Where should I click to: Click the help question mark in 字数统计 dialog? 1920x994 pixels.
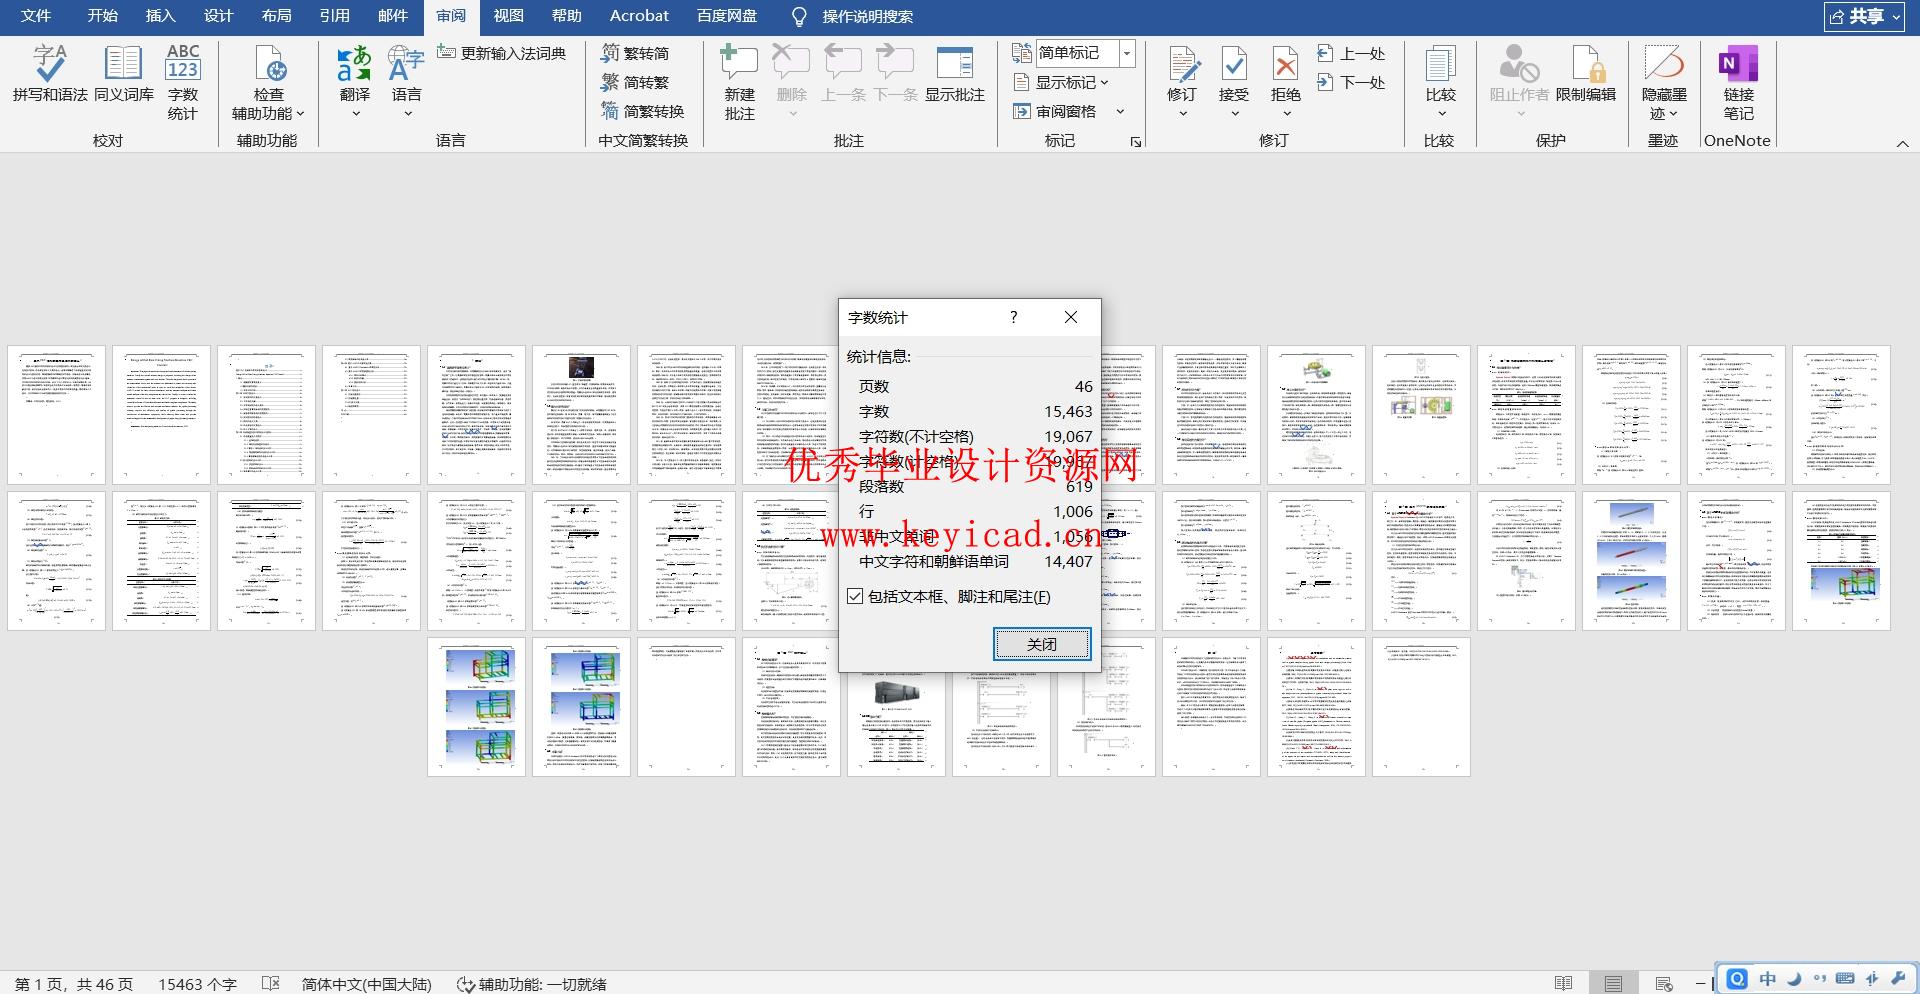[1014, 317]
